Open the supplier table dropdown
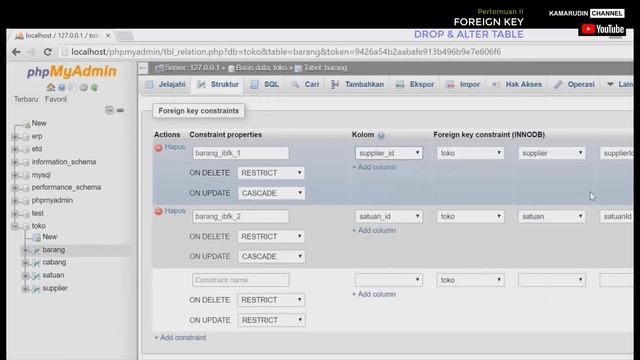640x360 pixels. 552,153
